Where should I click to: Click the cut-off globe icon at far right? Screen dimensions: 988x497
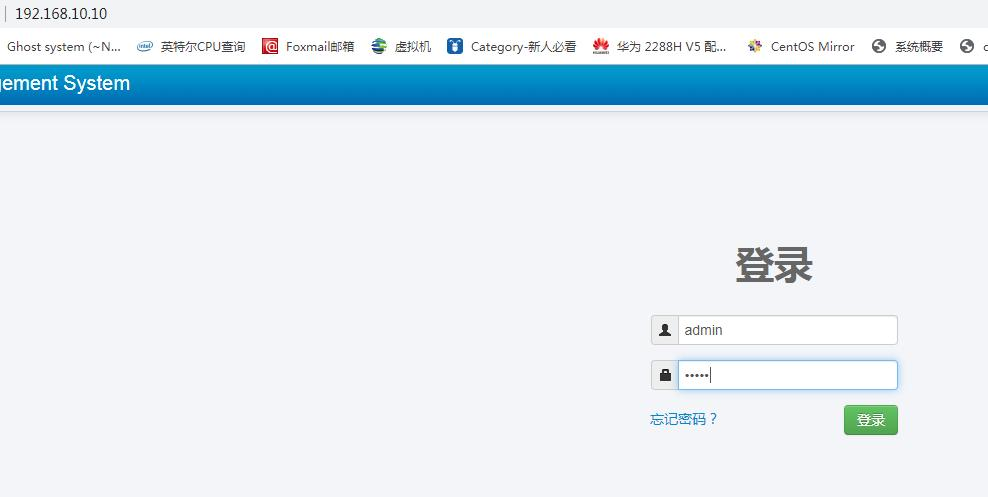(966, 46)
